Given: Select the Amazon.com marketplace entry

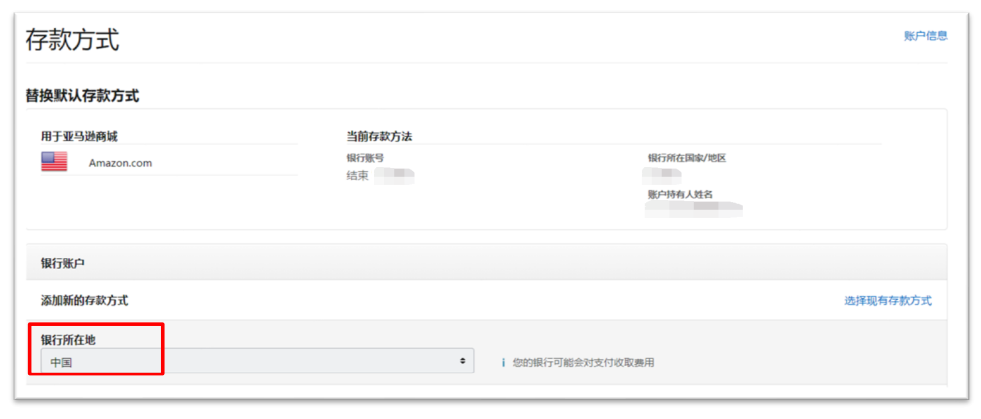Looking at the screenshot, I should point(120,163).
